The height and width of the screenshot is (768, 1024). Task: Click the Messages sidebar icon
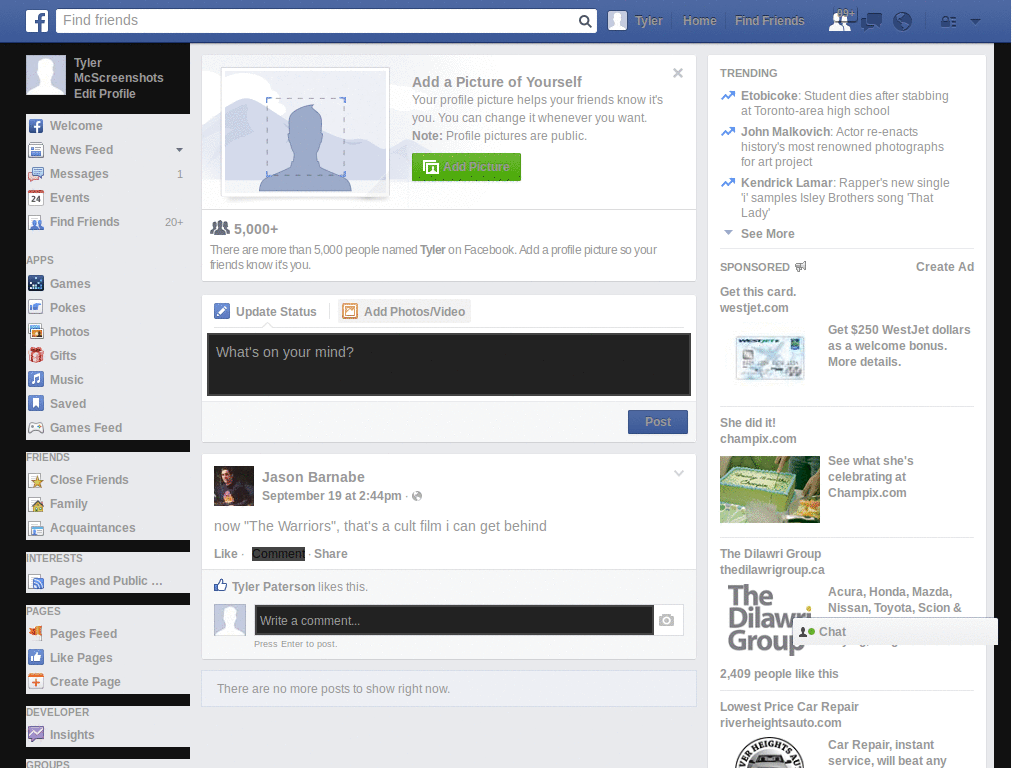click(x=36, y=174)
